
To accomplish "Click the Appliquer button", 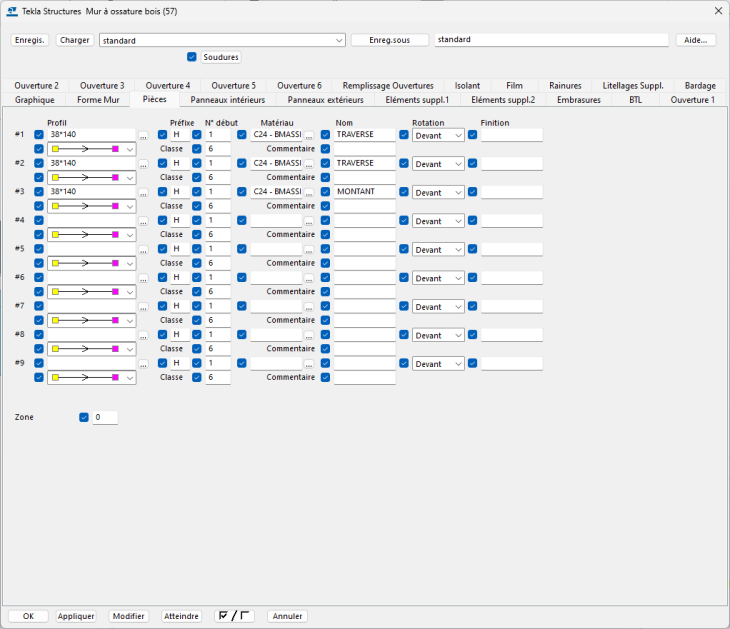I will coord(76,616).
